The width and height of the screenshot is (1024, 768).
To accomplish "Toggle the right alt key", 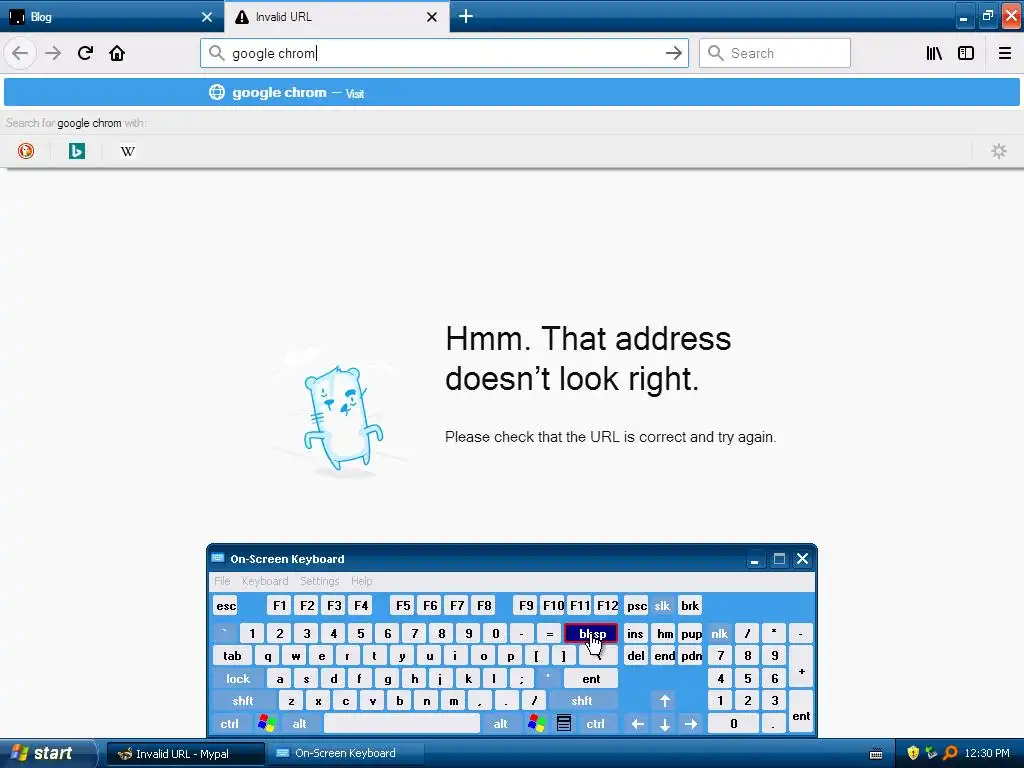I will 501,724.
